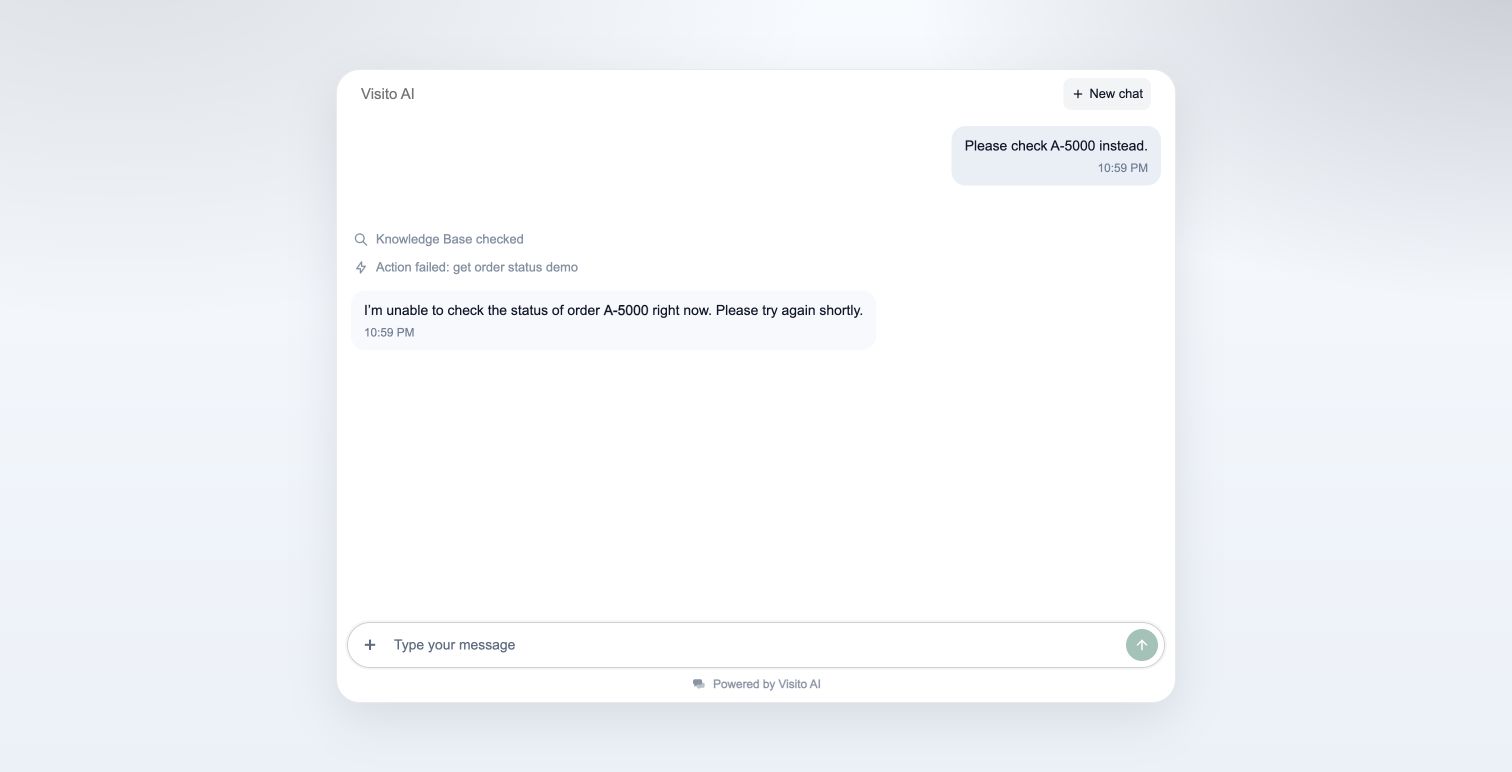Click the Knowledge Base magnifier icon
Image resolution: width=1512 pixels, height=772 pixels.
click(x=361, y=239)
